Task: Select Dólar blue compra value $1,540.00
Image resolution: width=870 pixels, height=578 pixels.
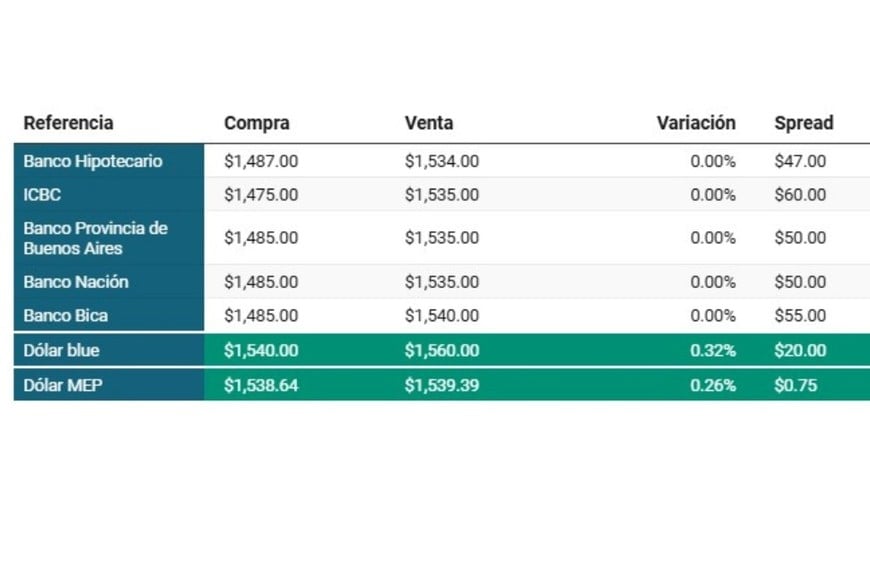Action: (261, 351)
